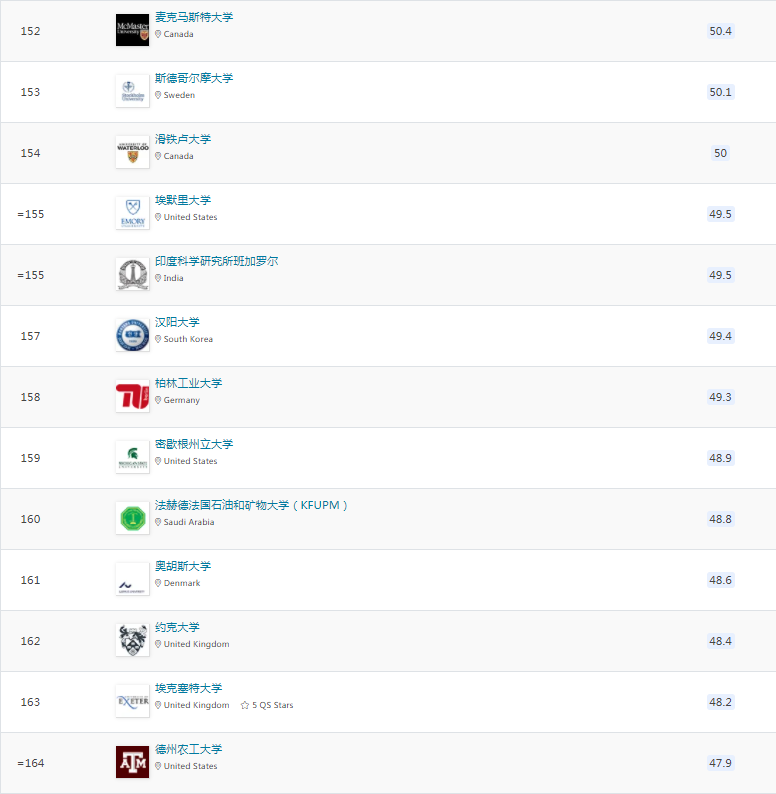Select the score 48.4 badge
This screenshot has height=794, width=776.
(720, 641)
